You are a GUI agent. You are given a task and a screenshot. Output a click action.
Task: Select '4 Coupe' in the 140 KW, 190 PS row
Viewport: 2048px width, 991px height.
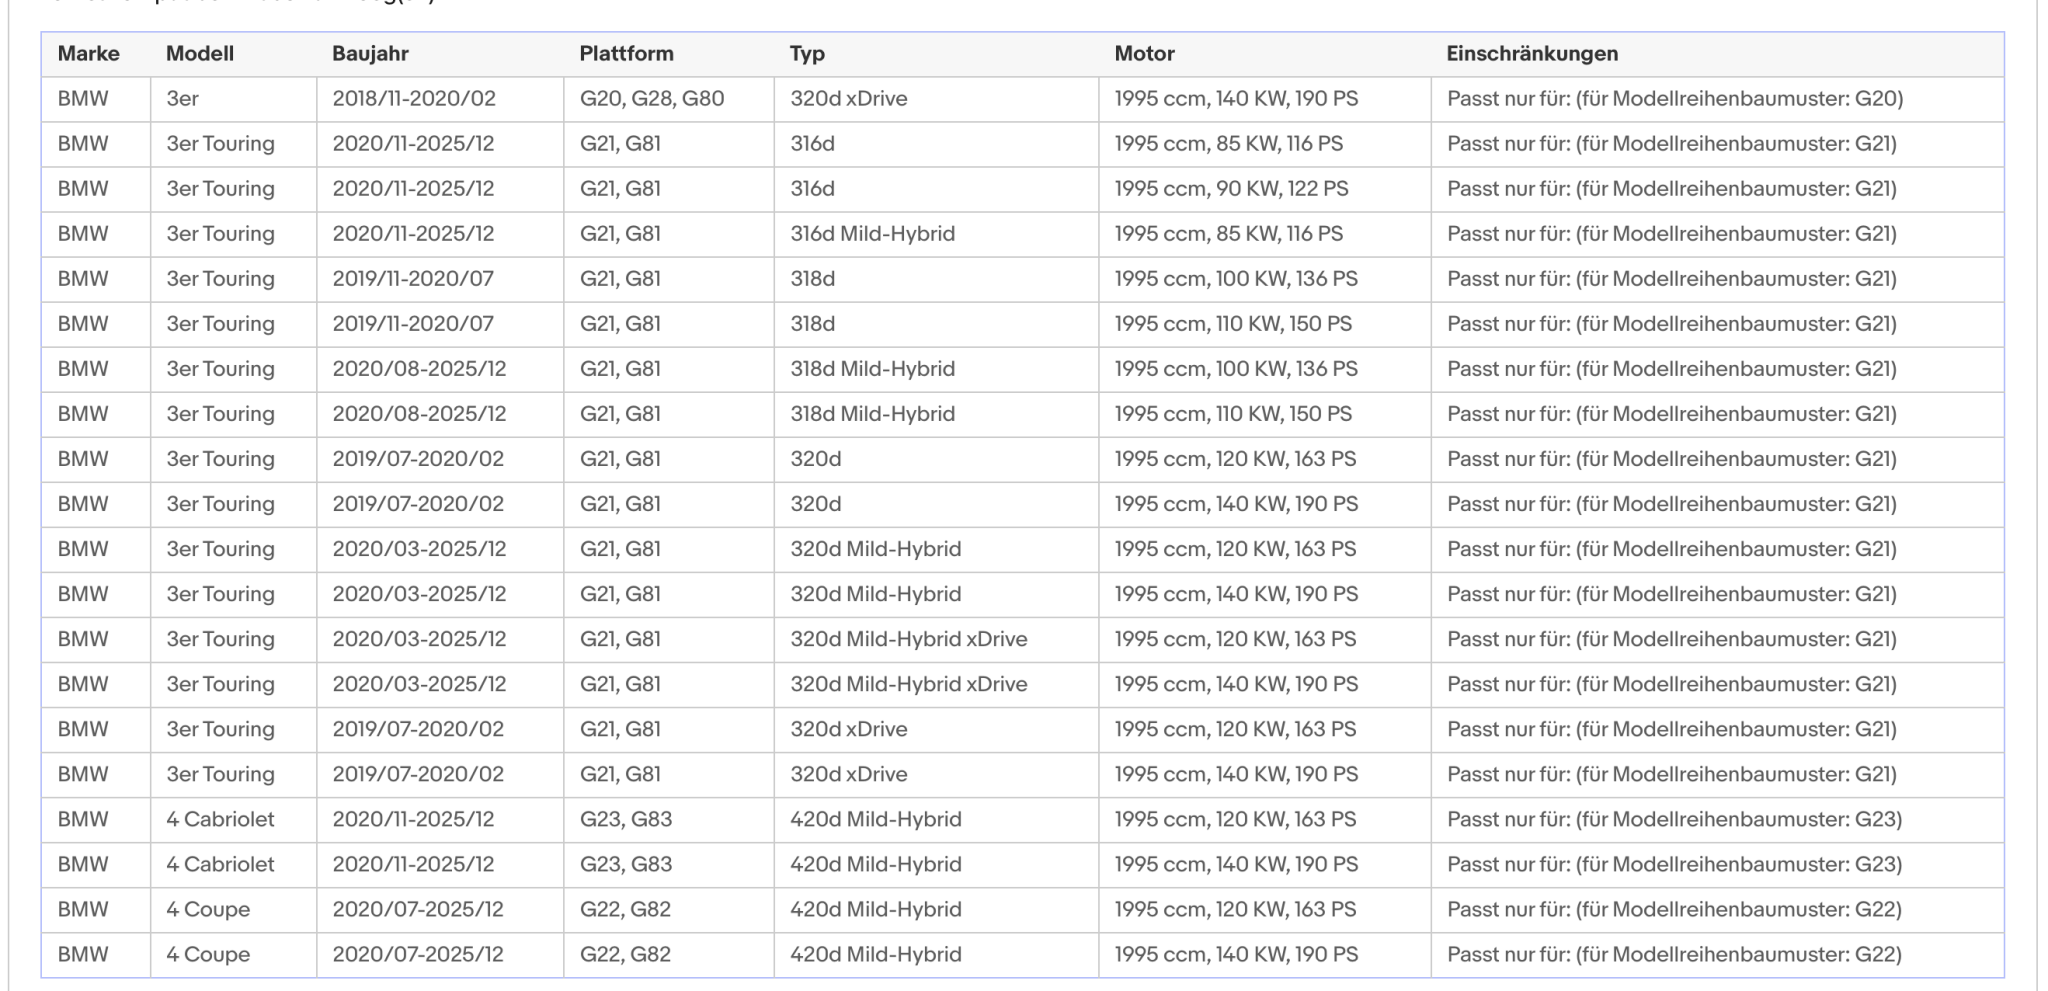click(x=208, y=954)
